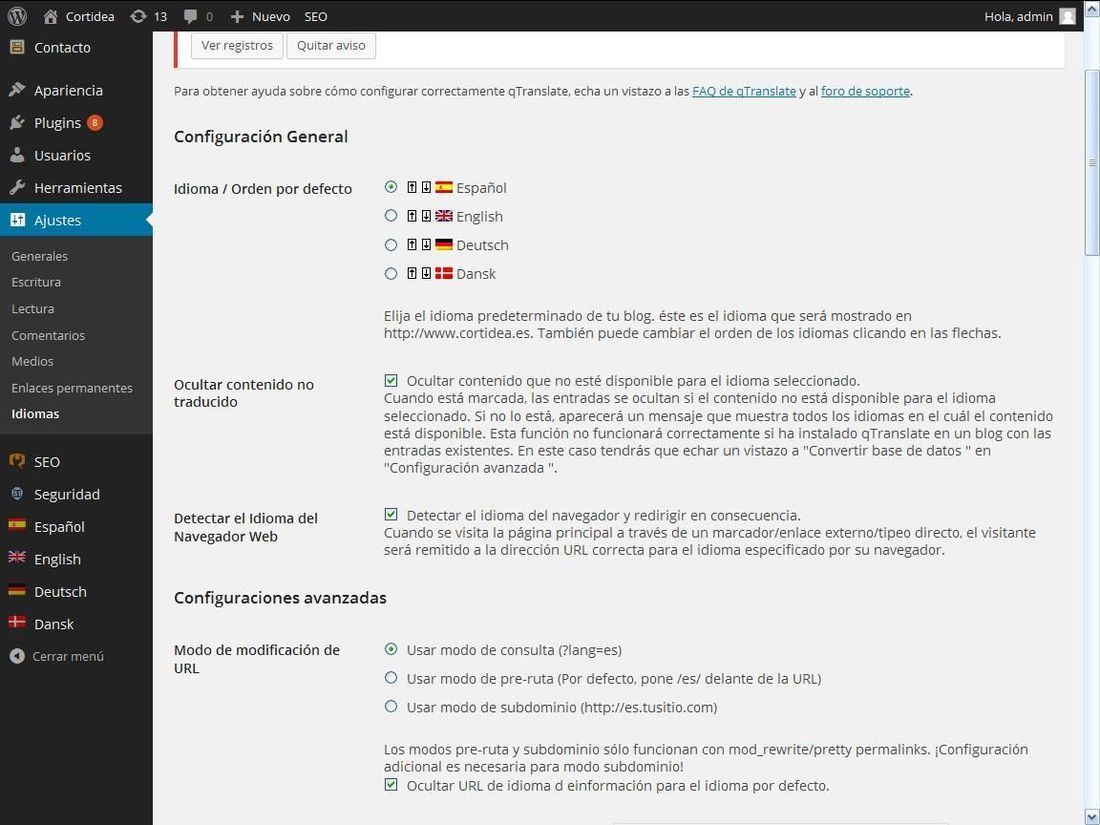1100x825 pixels.
Task: Open Idiomas settings submenu item
Action: (x=35, y=414)
